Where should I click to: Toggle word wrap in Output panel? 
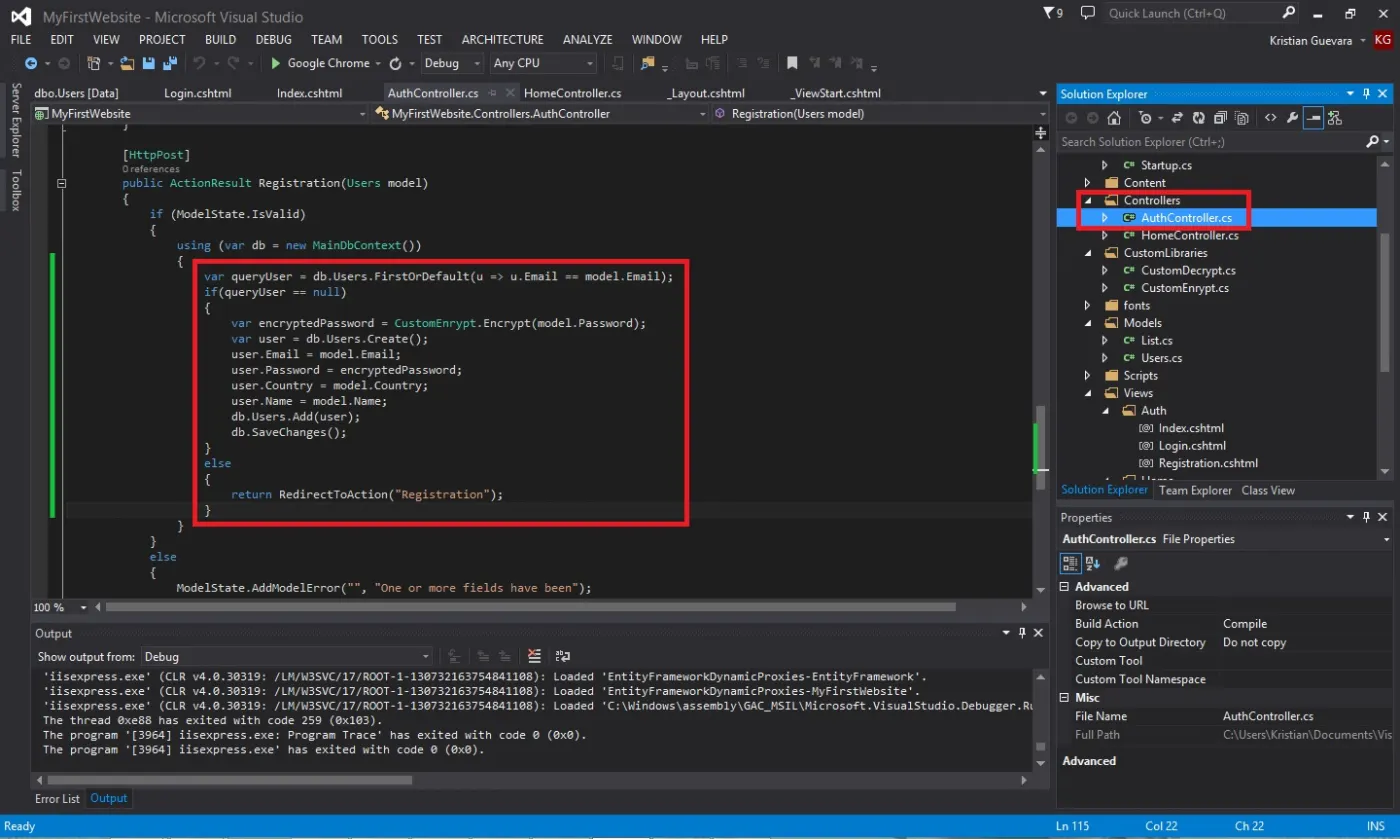563,656
